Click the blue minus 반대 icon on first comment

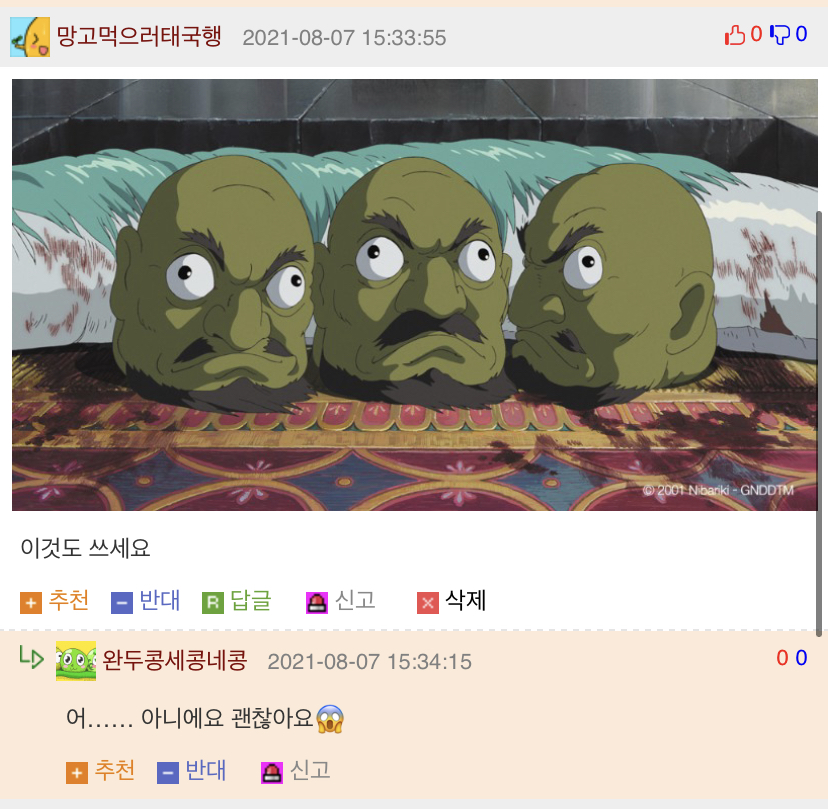[121, 603]
